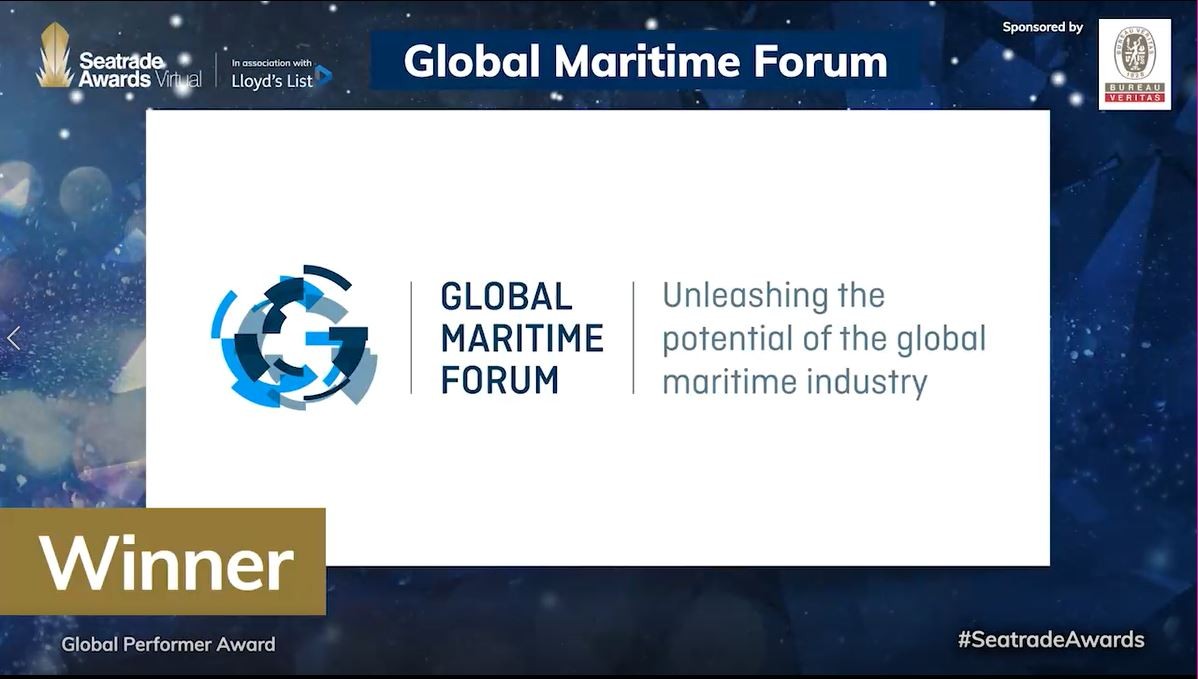
Task: Click the gold 'Winner' banner
Action: point(163,561)
